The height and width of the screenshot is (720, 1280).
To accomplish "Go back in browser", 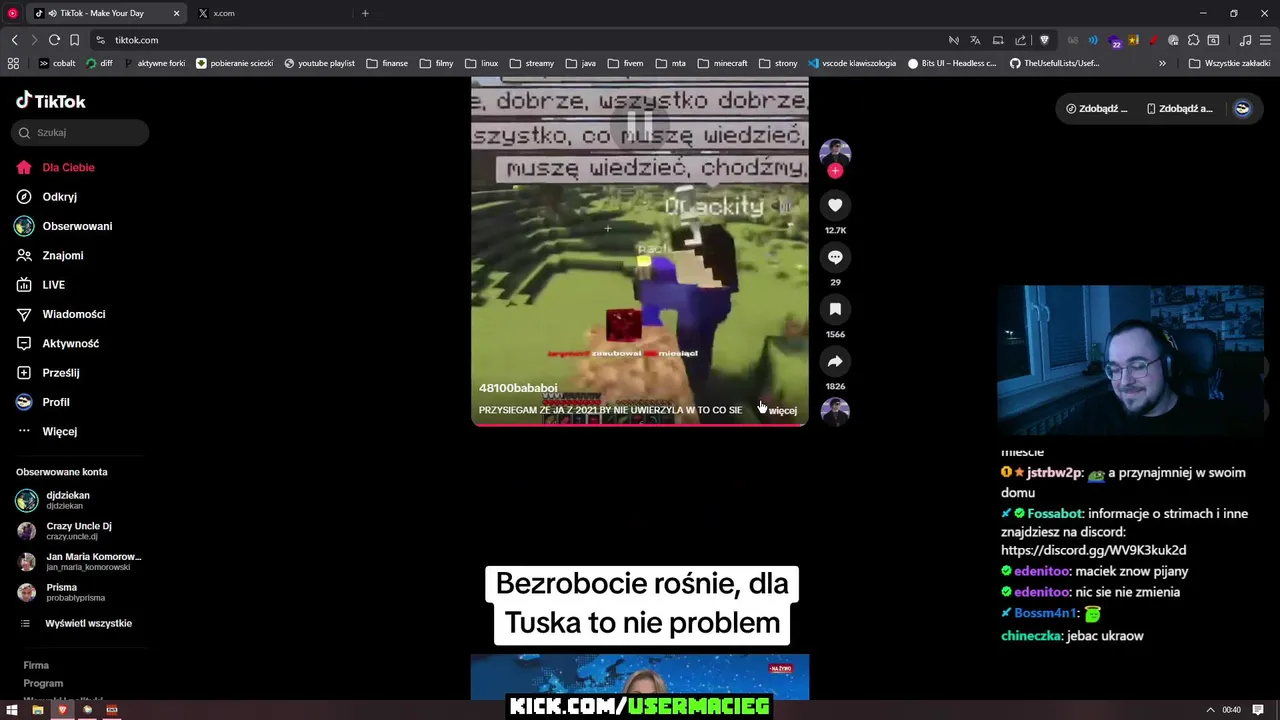I will 14,40.
